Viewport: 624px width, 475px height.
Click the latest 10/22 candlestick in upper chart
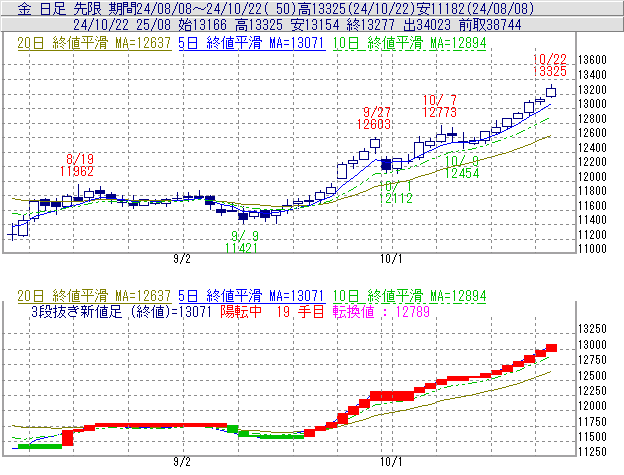click(x=551, y=91)
